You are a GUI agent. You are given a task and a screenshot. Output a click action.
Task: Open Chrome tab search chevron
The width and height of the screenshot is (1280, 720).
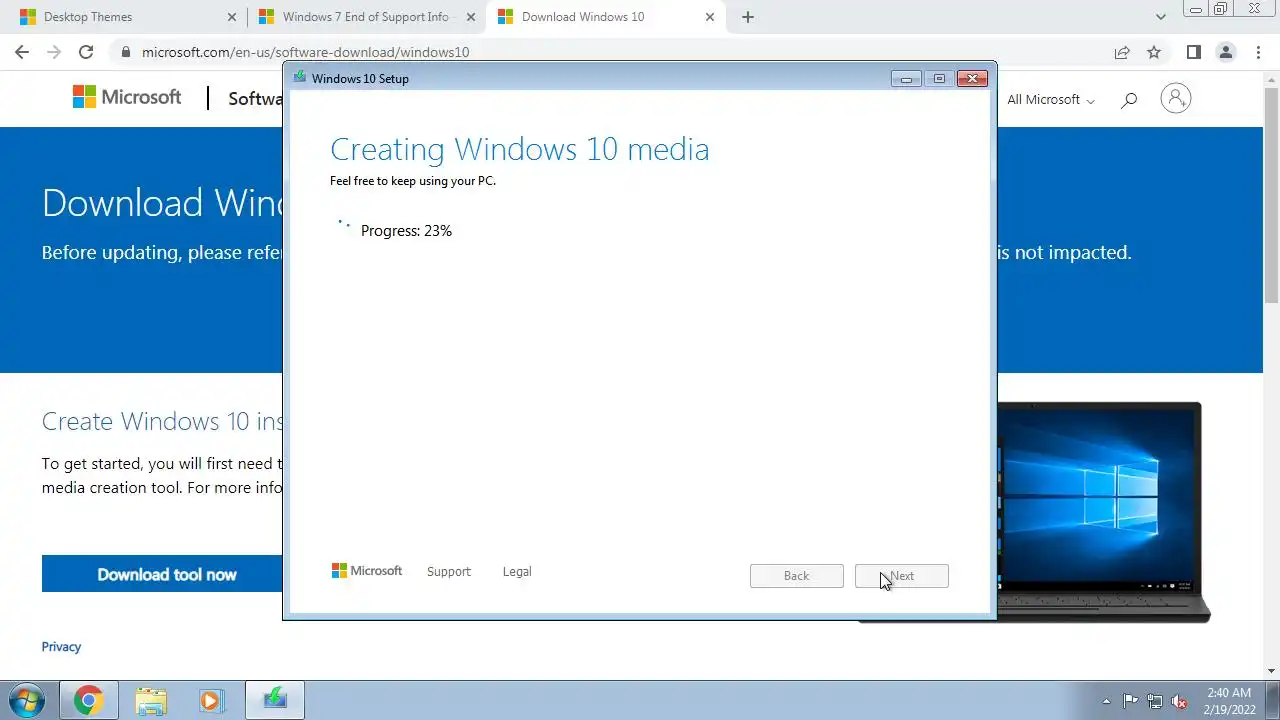pos(1161,17)
